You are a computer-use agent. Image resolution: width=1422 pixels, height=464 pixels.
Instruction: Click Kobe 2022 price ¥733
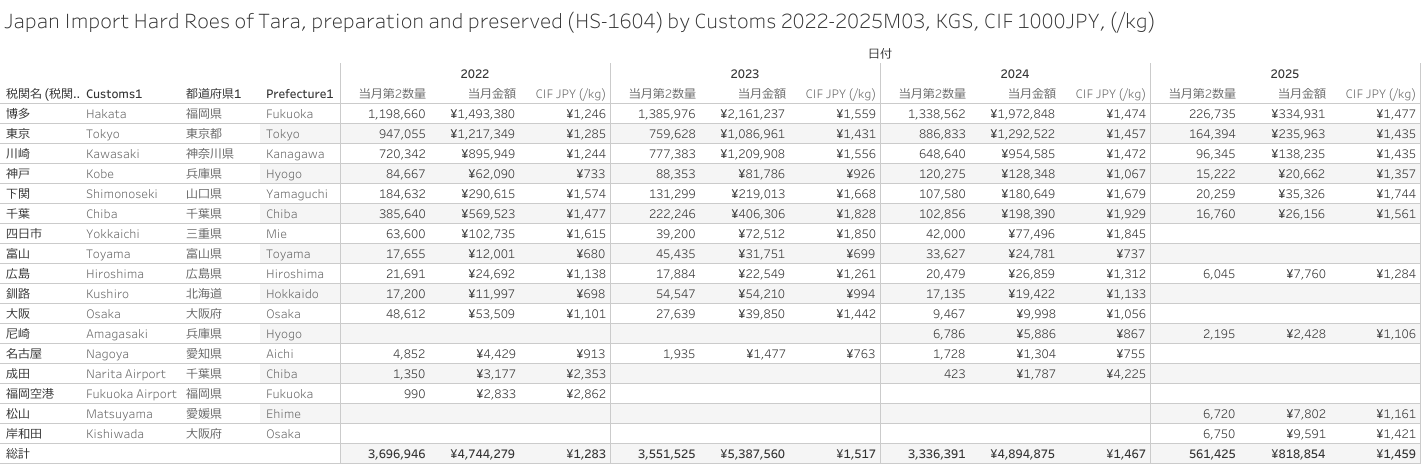590,174
